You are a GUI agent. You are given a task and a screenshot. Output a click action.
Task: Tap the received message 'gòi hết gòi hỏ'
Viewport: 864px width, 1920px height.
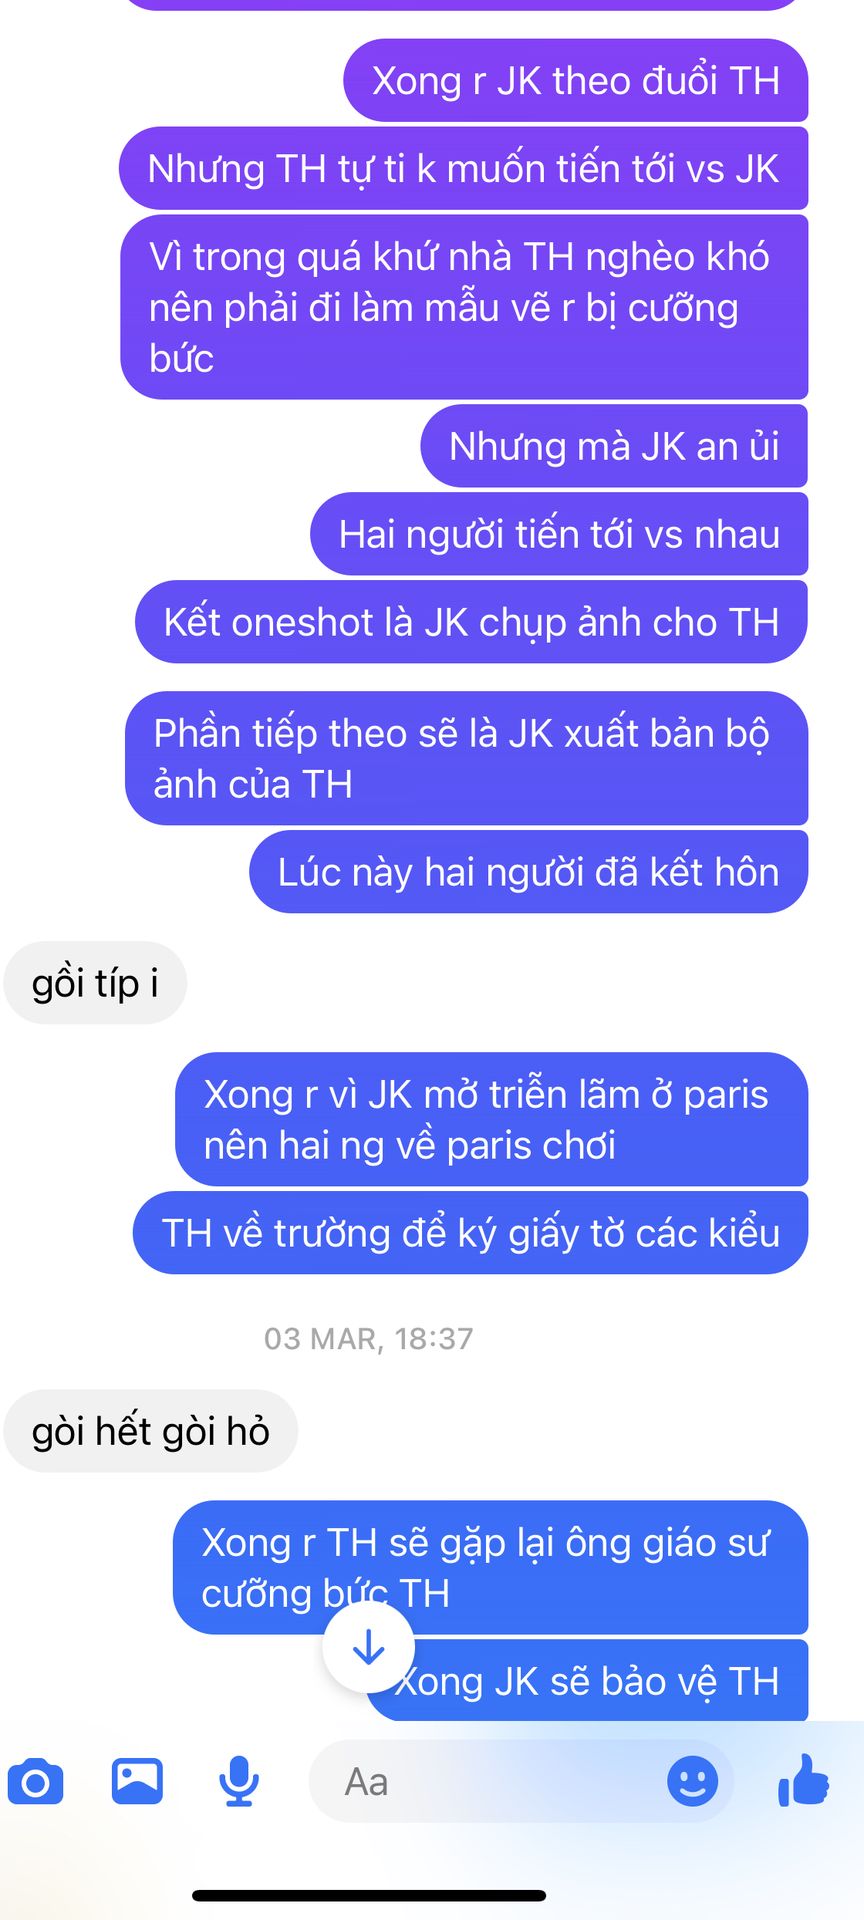click(151, 1431)
